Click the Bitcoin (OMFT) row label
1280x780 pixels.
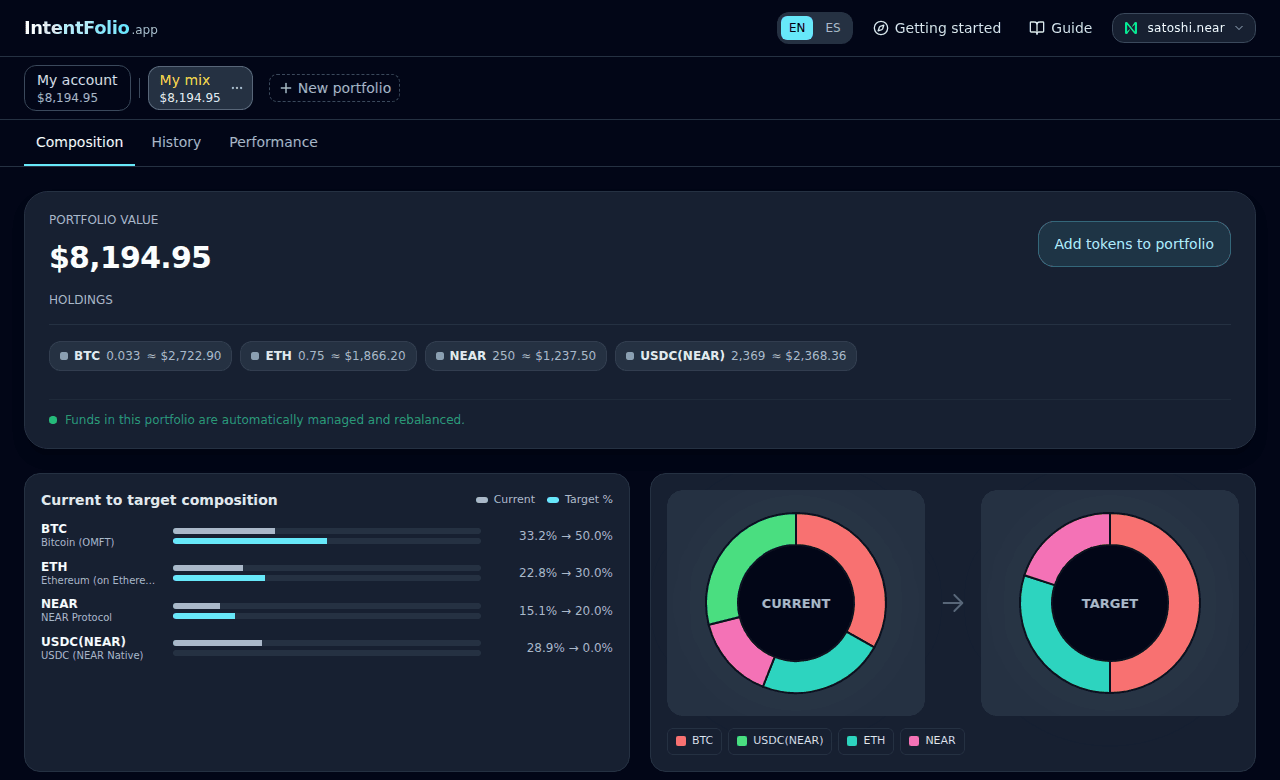pyautogui.click(x=77, y=543)
